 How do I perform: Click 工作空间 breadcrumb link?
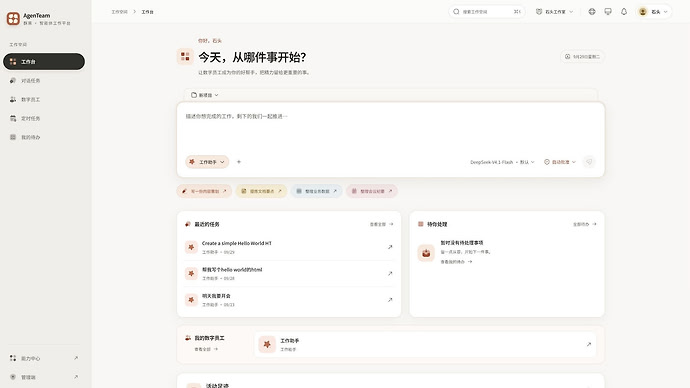pyautogui.click(x=119, y=12)
